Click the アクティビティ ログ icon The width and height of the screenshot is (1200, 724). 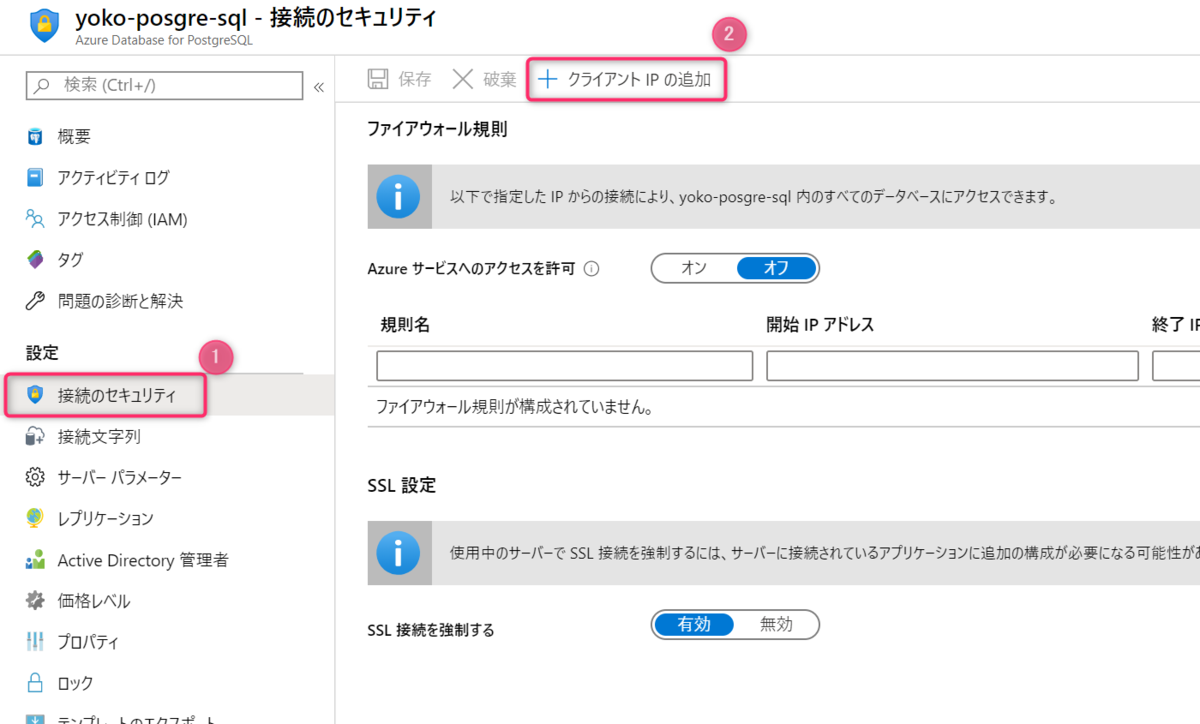click(35, 178)
